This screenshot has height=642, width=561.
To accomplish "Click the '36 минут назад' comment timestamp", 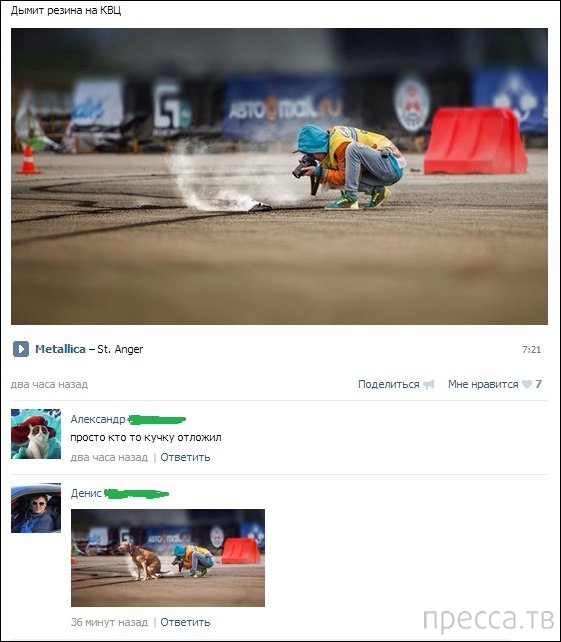I will pyautogui.click(x=109, y=622).
